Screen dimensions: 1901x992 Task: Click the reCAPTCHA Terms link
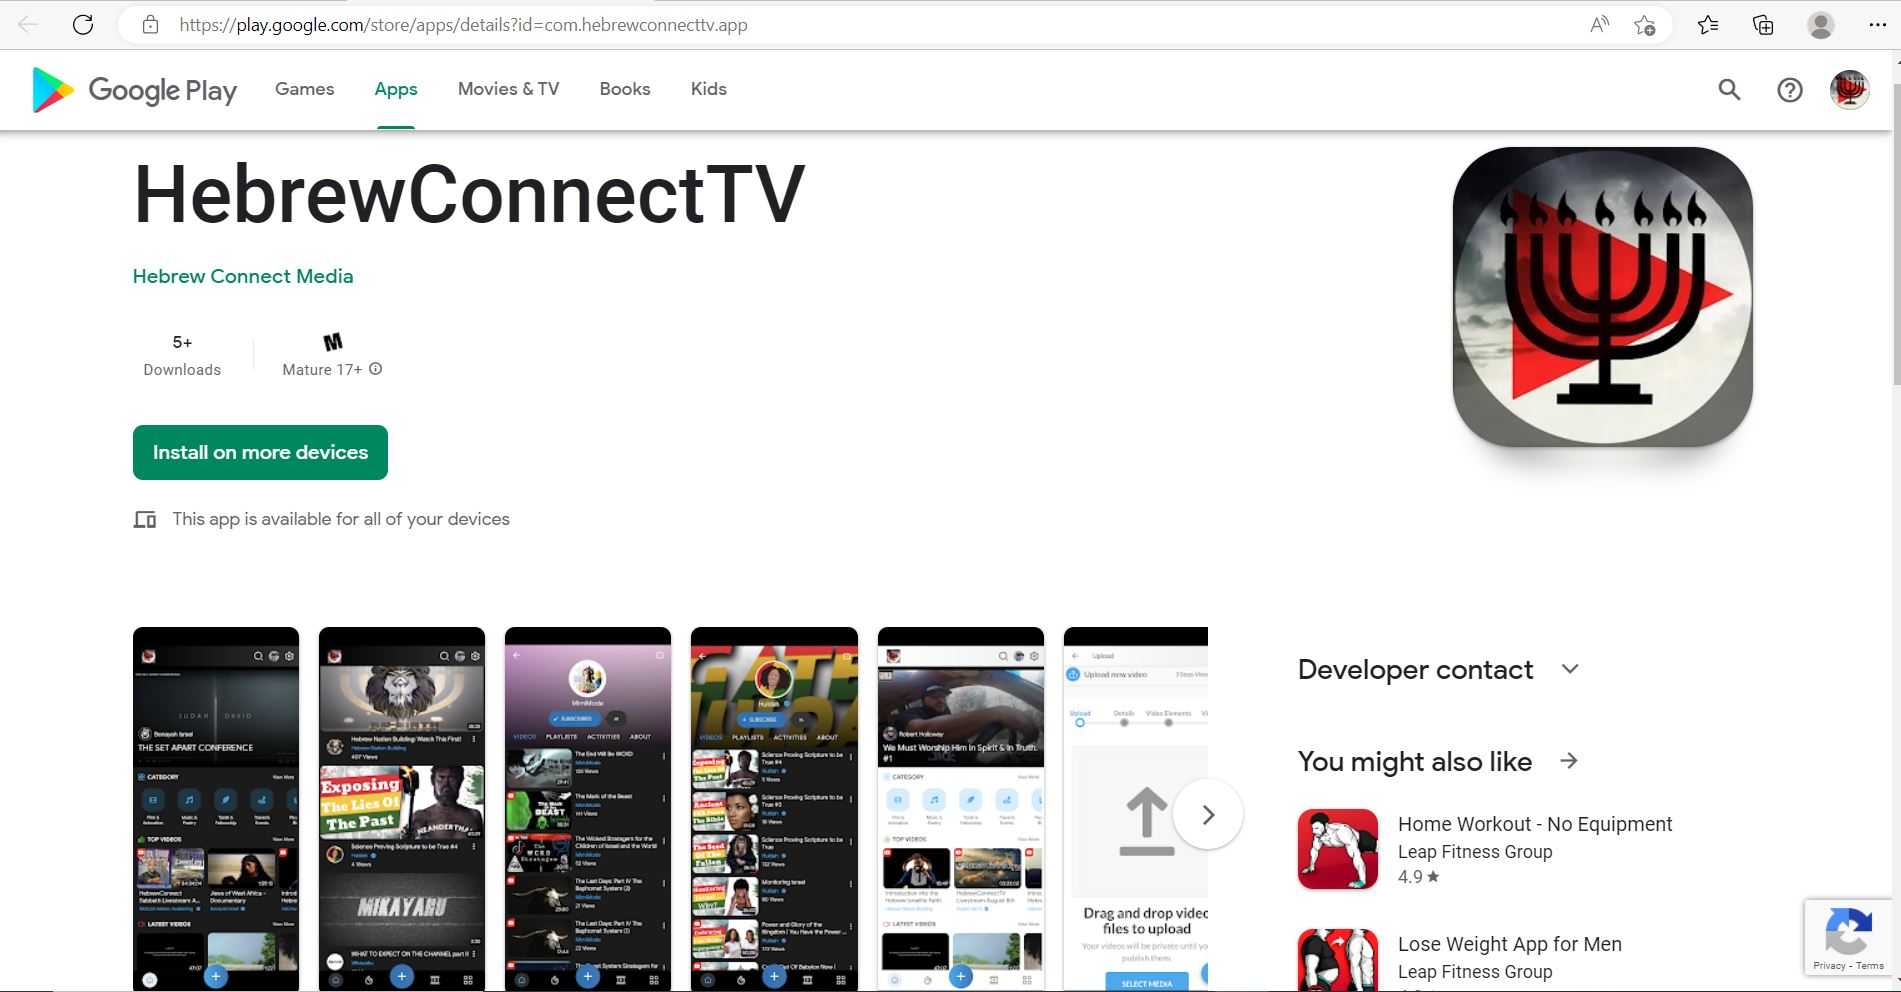coord(1870,966)
